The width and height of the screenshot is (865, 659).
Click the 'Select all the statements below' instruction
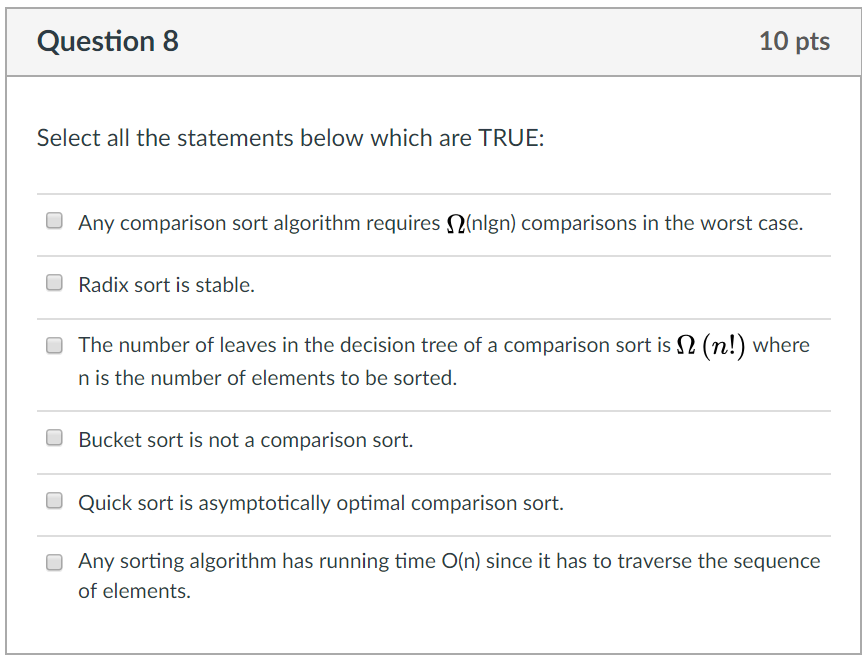click(x=290, y=138)
